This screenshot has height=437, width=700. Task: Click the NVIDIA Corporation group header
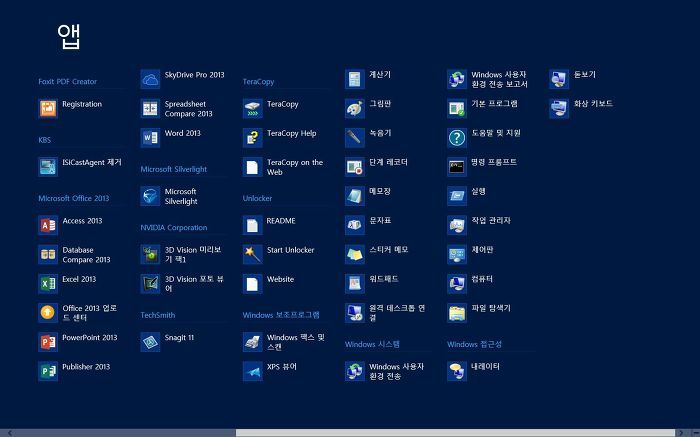point(174,228)
